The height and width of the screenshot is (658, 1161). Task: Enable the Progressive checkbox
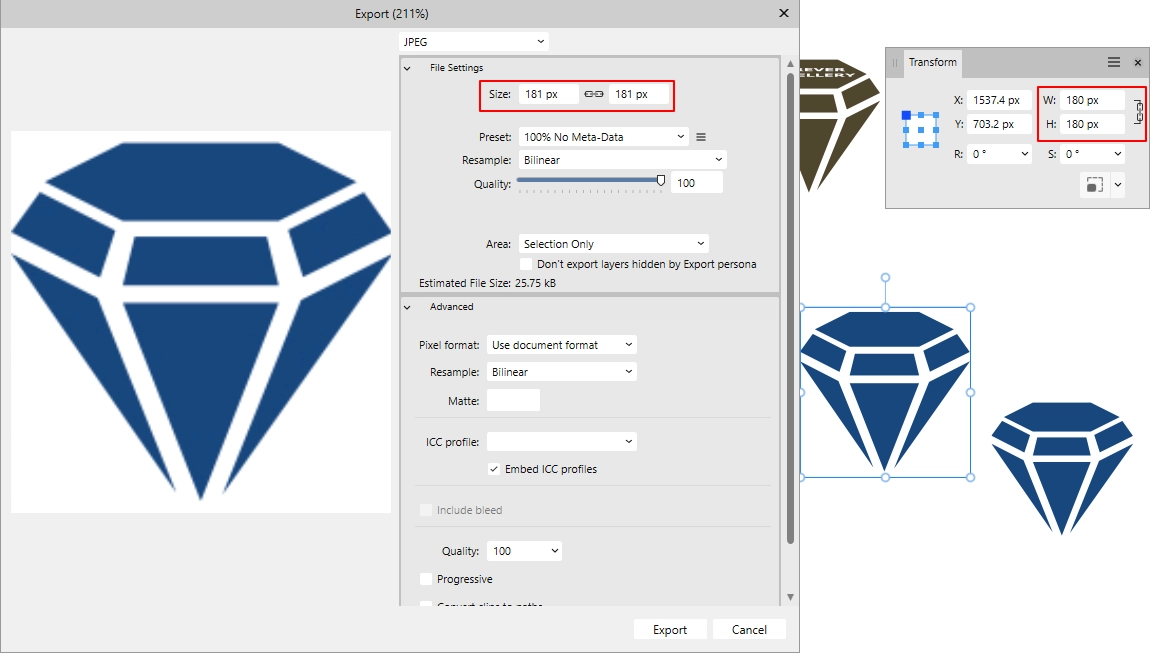pyautogui.click(x=426, y=580)
